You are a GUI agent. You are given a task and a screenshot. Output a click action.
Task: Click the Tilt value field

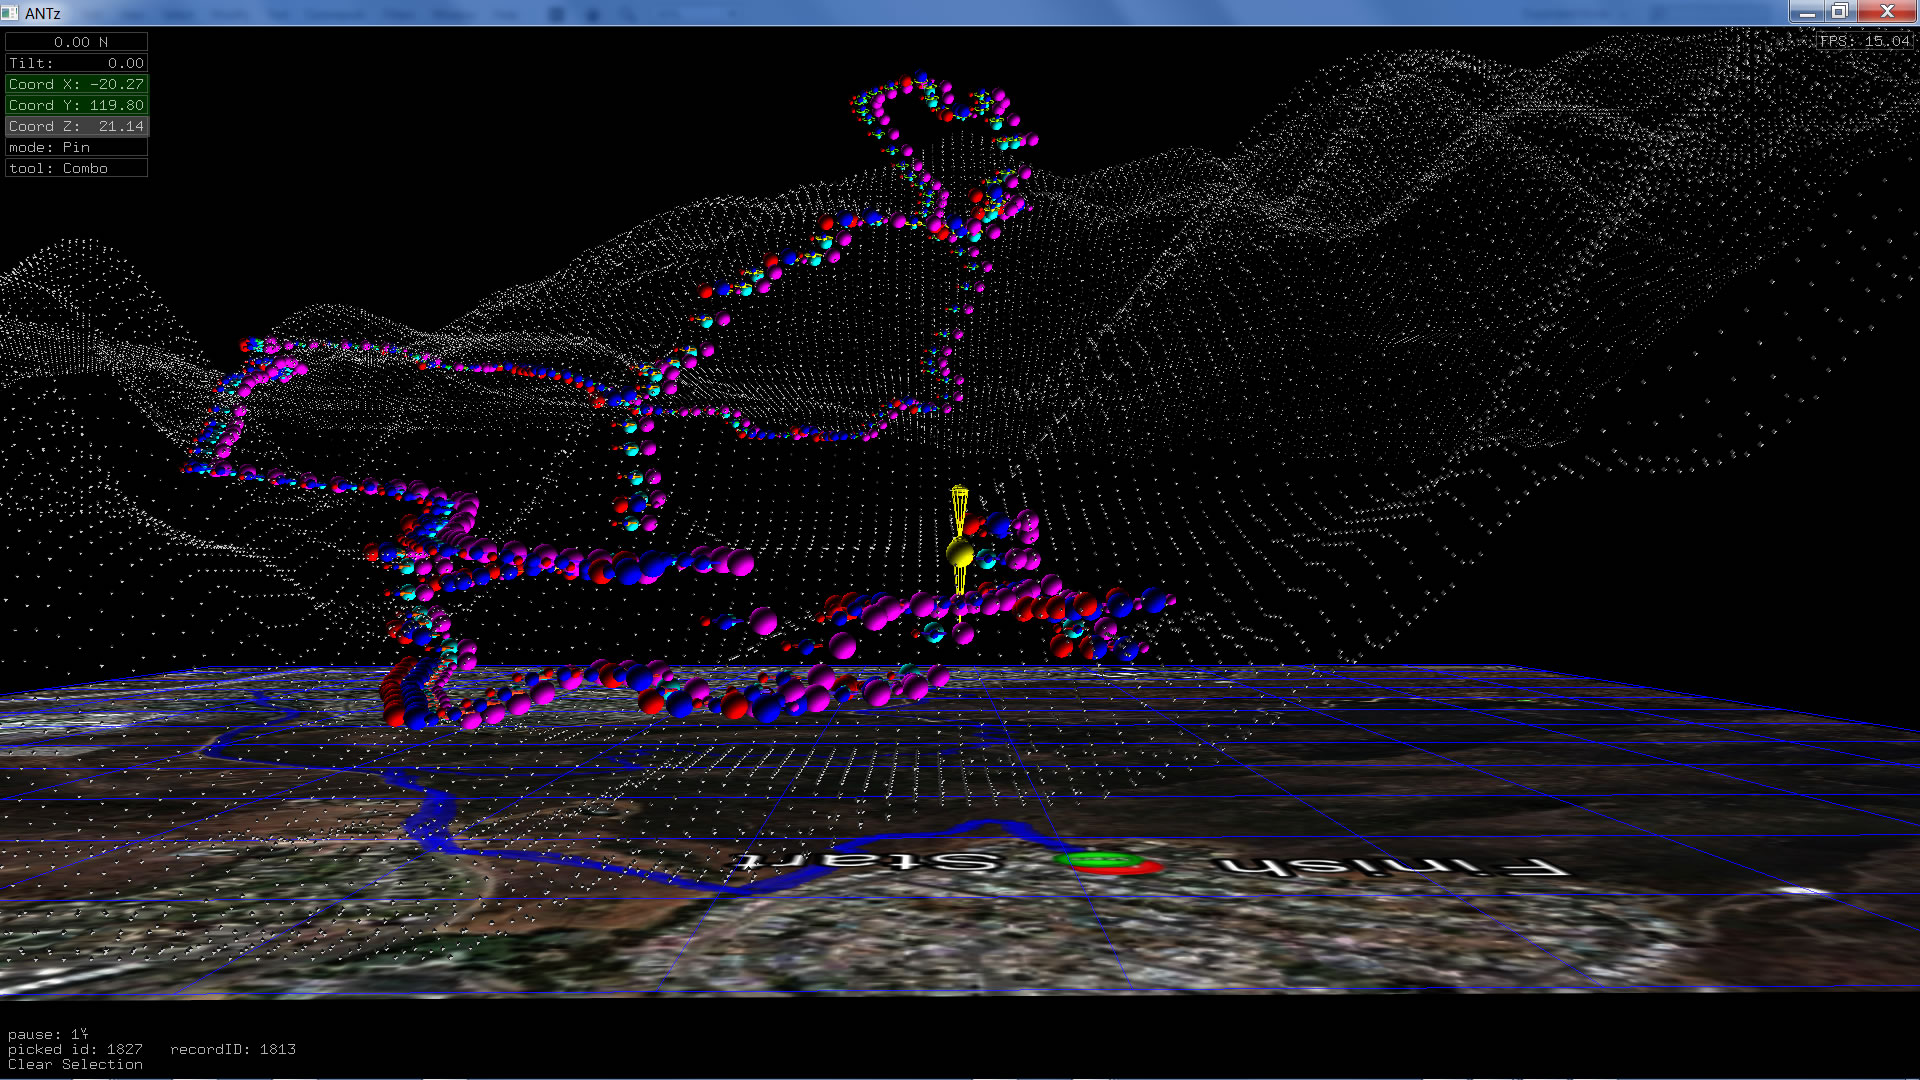(x=77, y=63)
